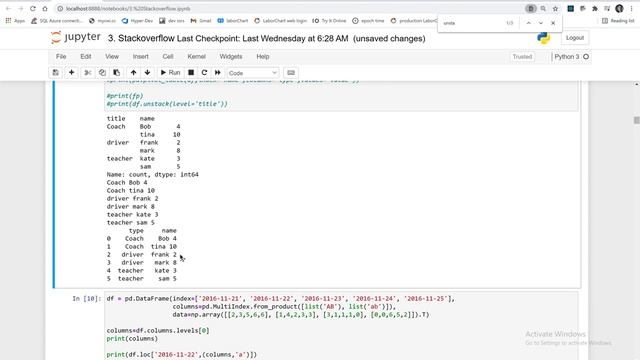Click the Jupyter logo
Image resolution: width=640 pixels, height=360 pixels.
click(76, 38)
